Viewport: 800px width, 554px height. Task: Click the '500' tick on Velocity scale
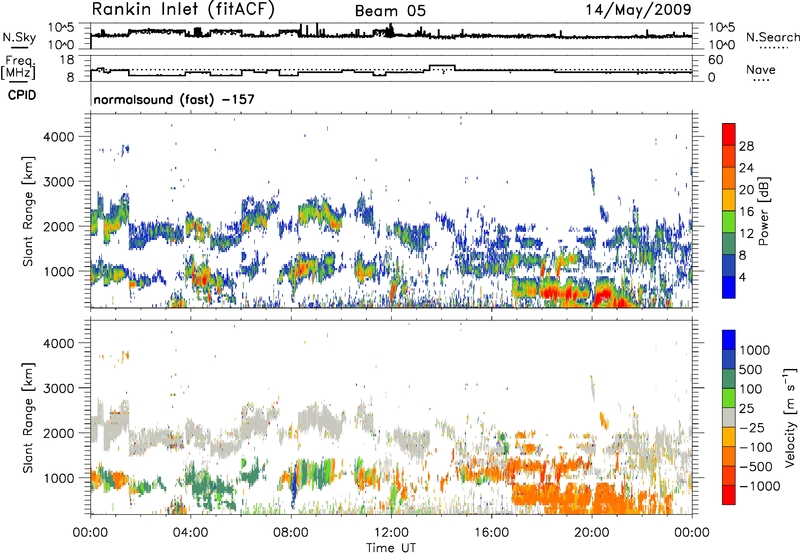pyautogui.click(x=750, y=370)
